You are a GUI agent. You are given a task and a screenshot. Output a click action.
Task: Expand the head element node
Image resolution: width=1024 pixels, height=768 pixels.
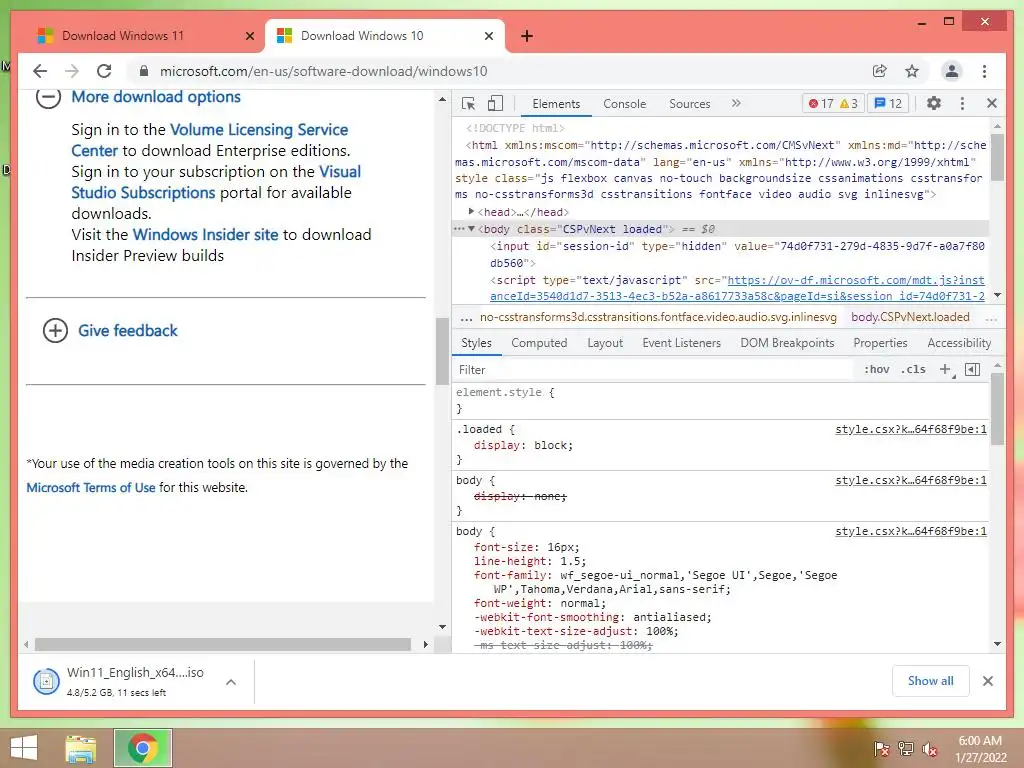[472, 212]
